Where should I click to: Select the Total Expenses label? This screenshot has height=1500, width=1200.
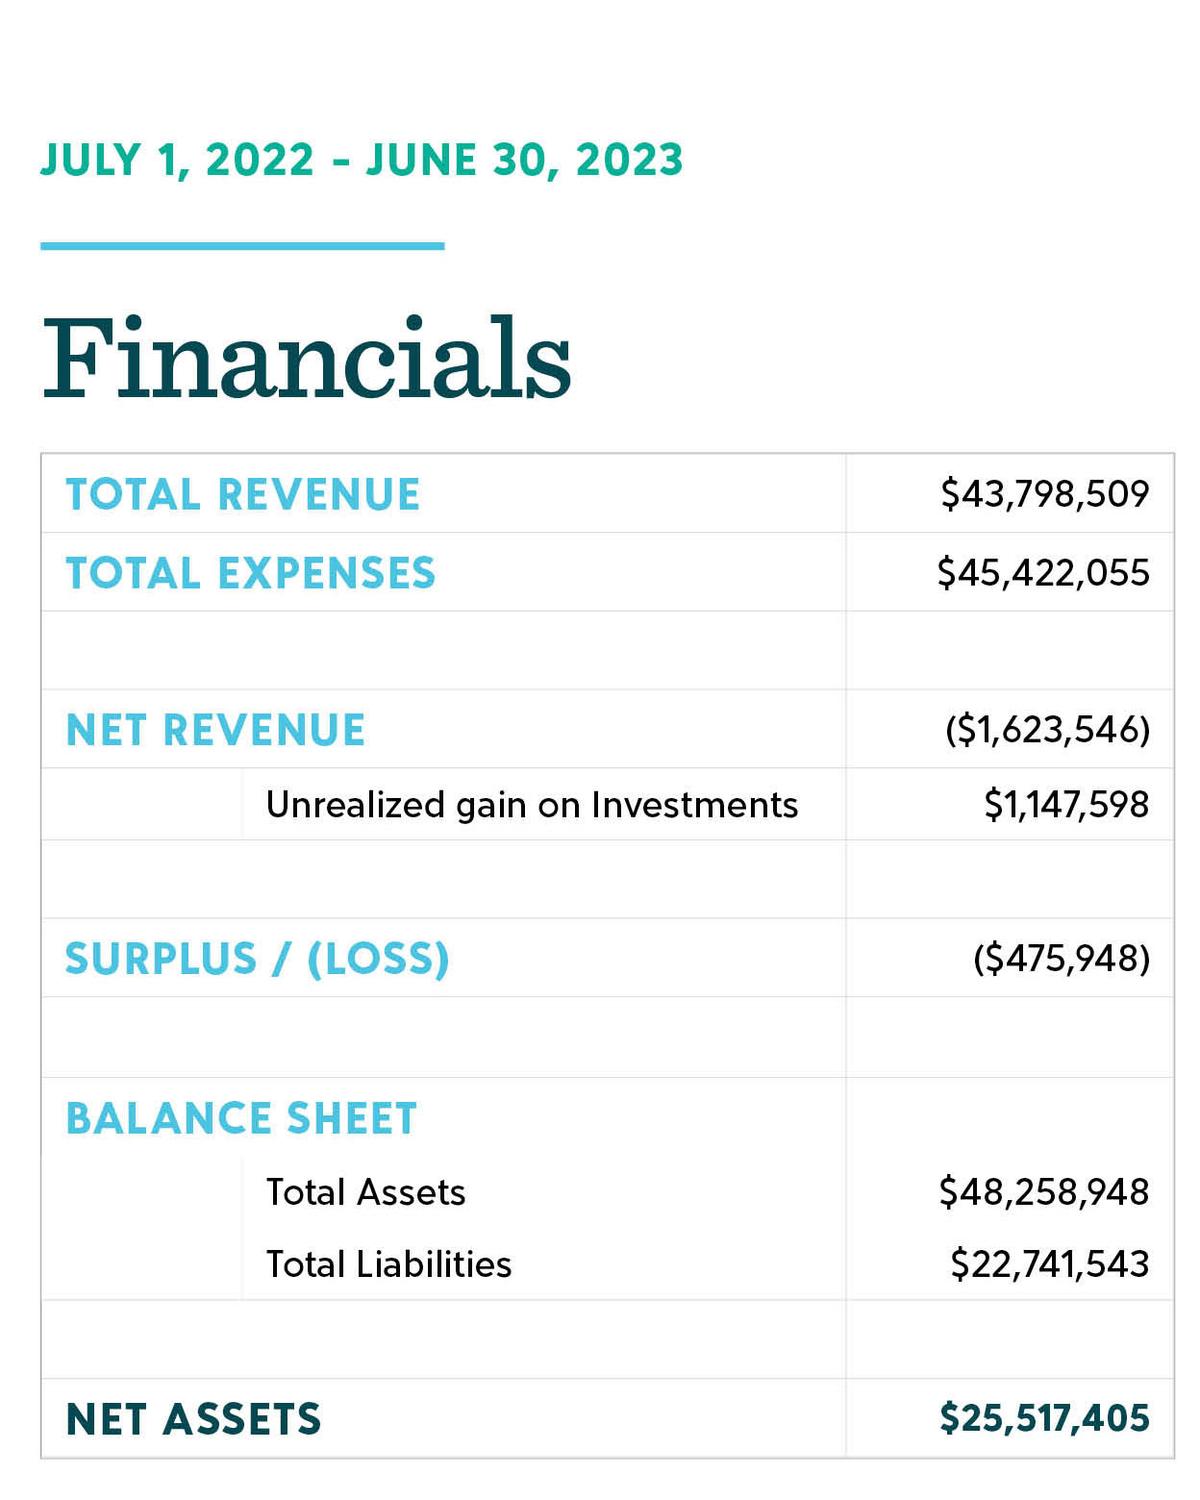251,573
